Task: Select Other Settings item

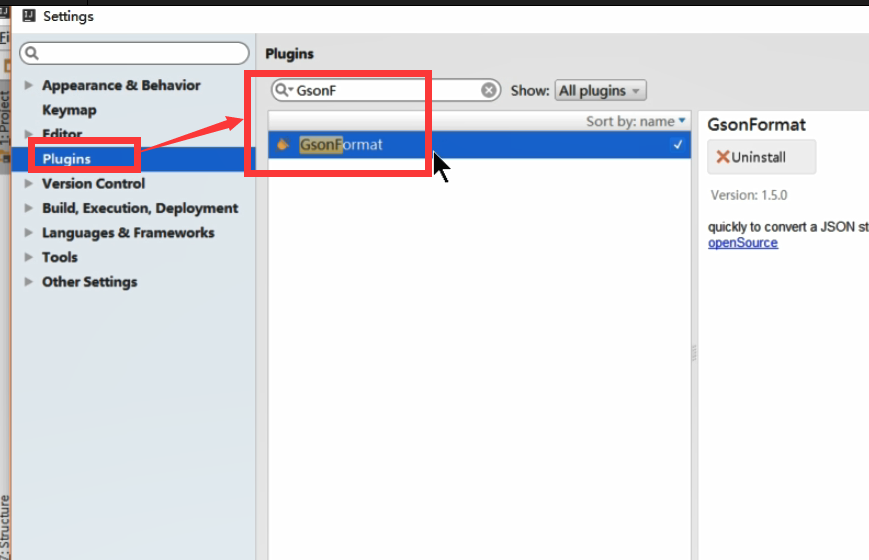Action: 89,282
